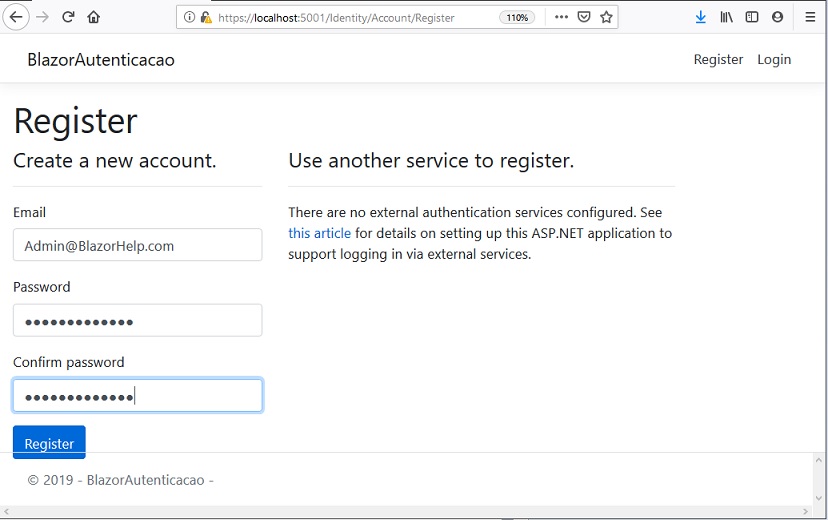This screenshot has width=828, height=520.
Task: Open the site information icon in address bar
Action: click(x=189, y=17)
